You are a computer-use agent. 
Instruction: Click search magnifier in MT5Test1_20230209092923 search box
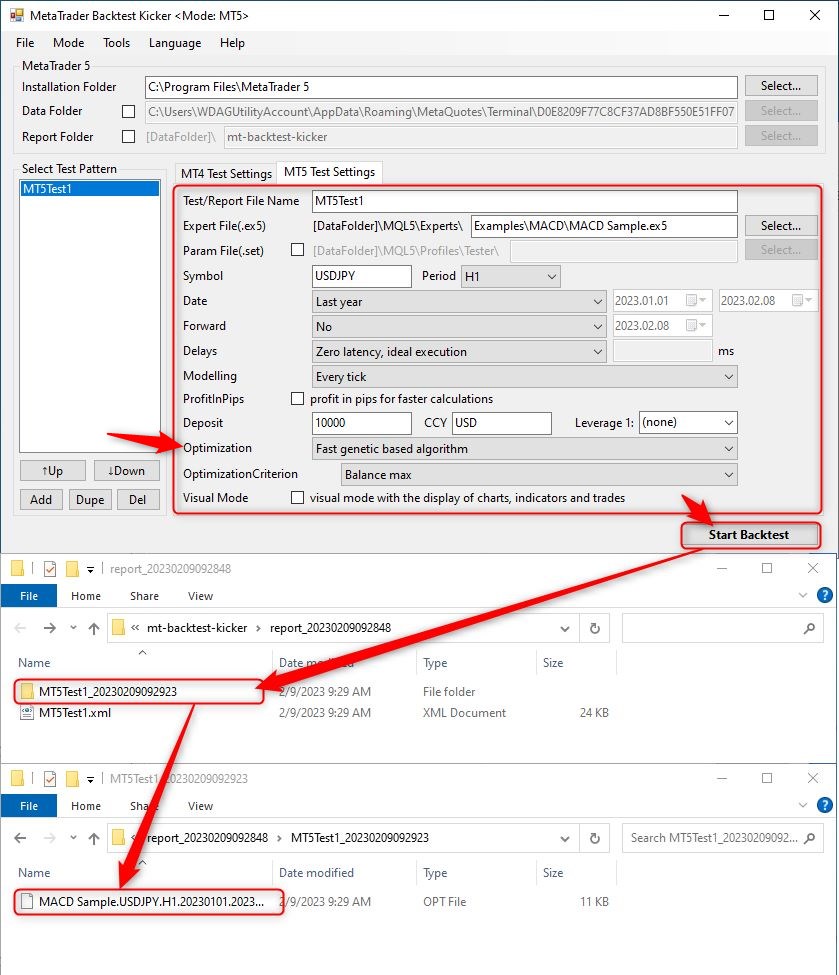point(809,838)
